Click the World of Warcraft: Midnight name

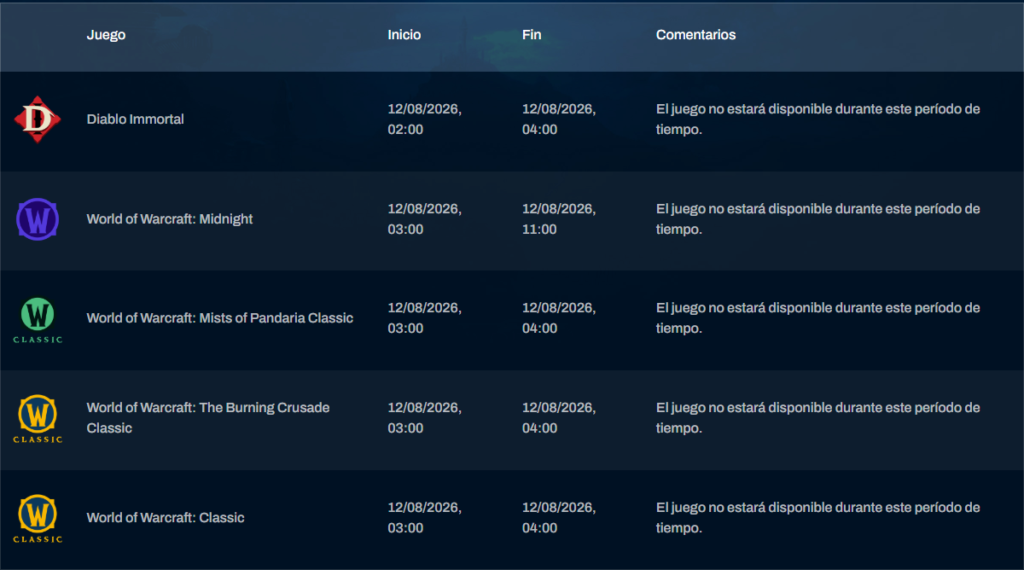coord(170,219)
